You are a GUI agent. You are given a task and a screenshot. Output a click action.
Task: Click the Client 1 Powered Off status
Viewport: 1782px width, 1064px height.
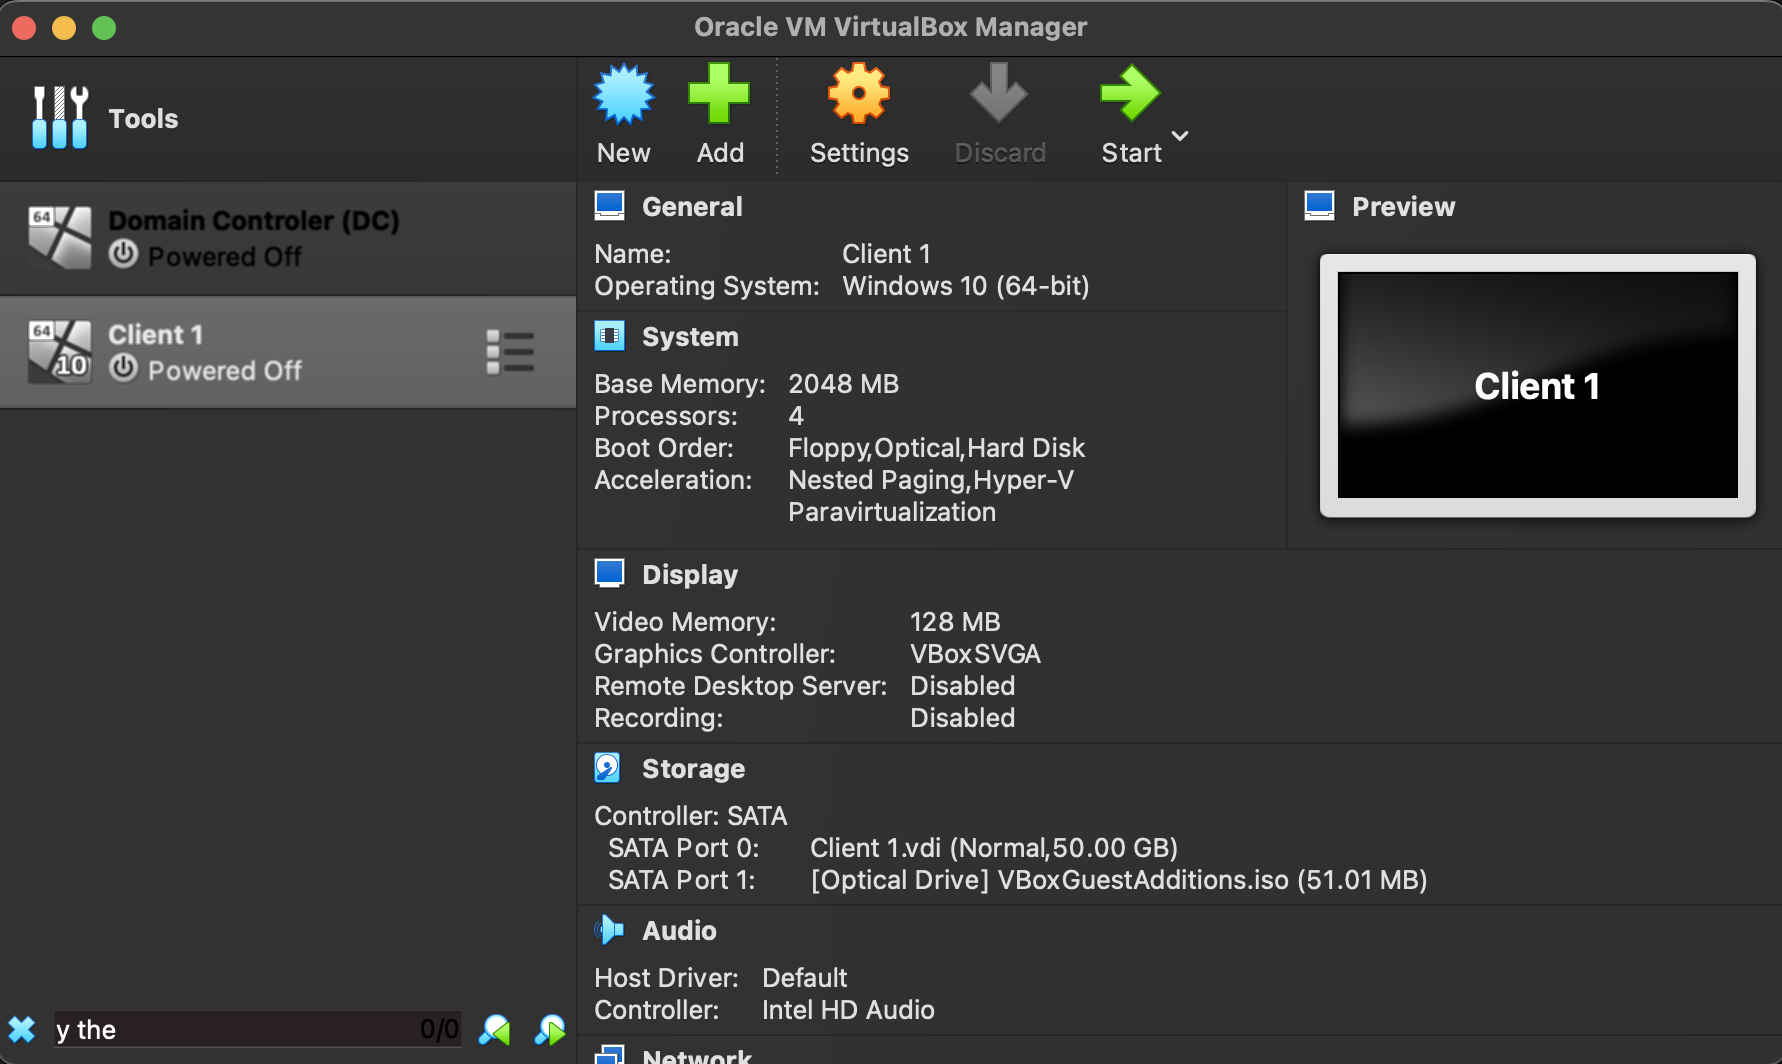224,371
